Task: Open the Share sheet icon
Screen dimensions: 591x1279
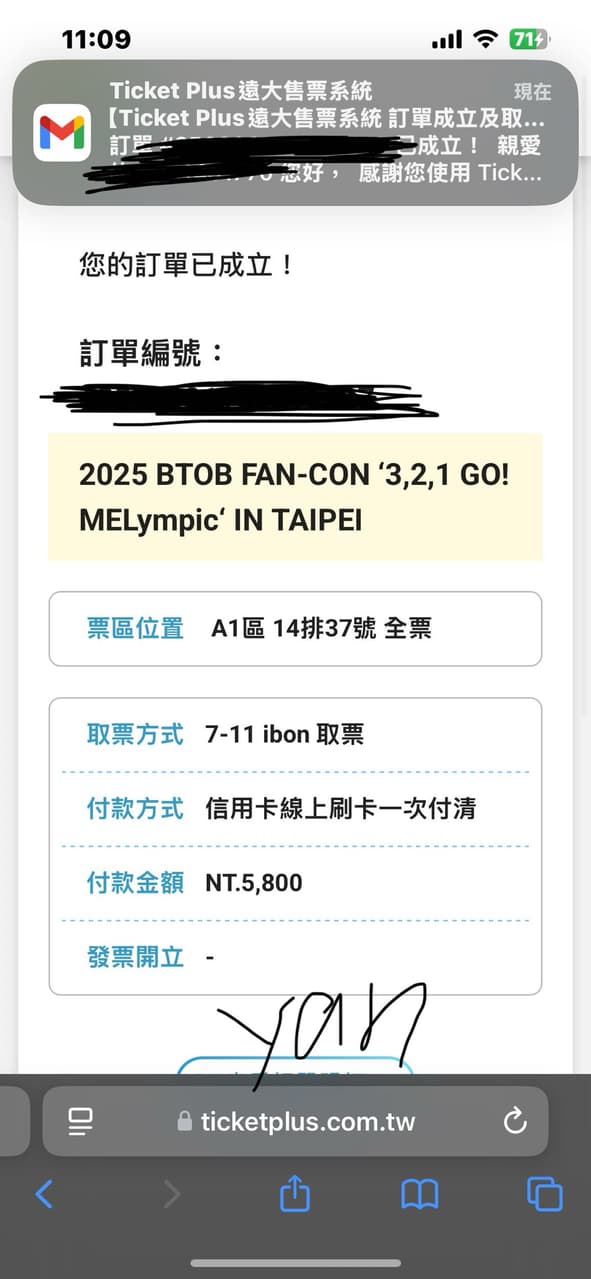Action: point(294,1193)
